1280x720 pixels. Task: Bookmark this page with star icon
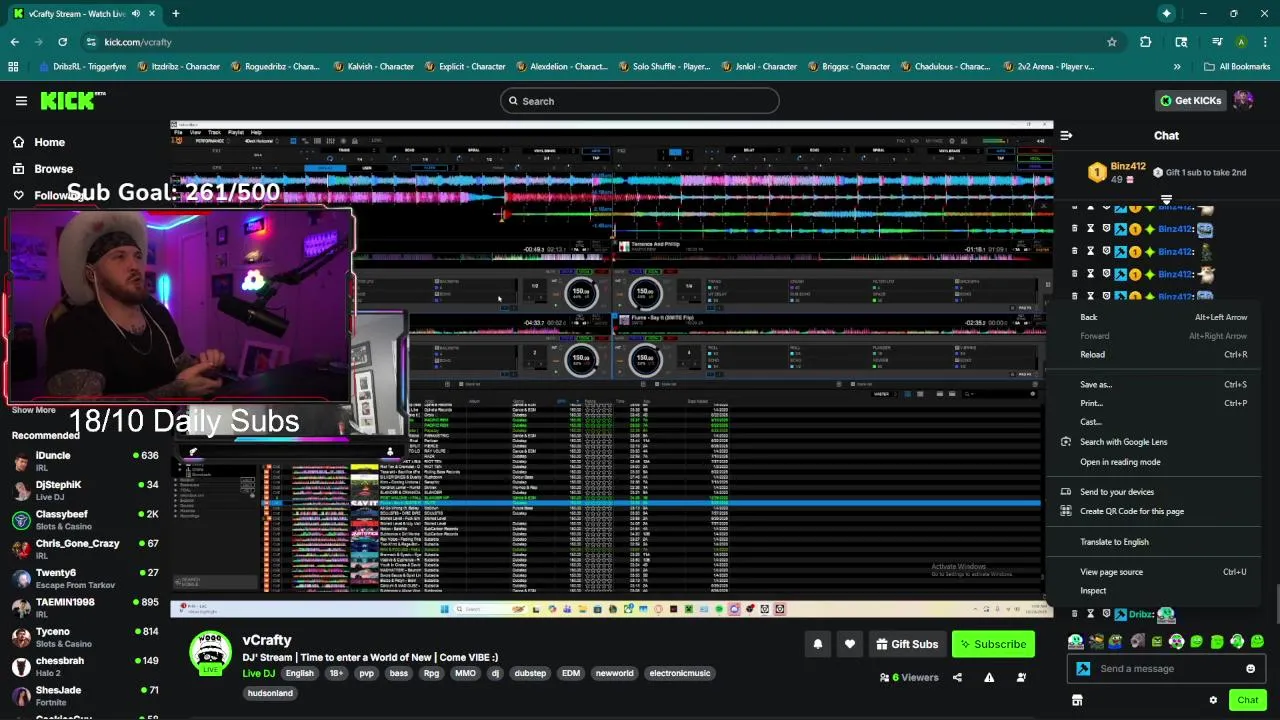pyautogui.click(x=1111, y=42)
